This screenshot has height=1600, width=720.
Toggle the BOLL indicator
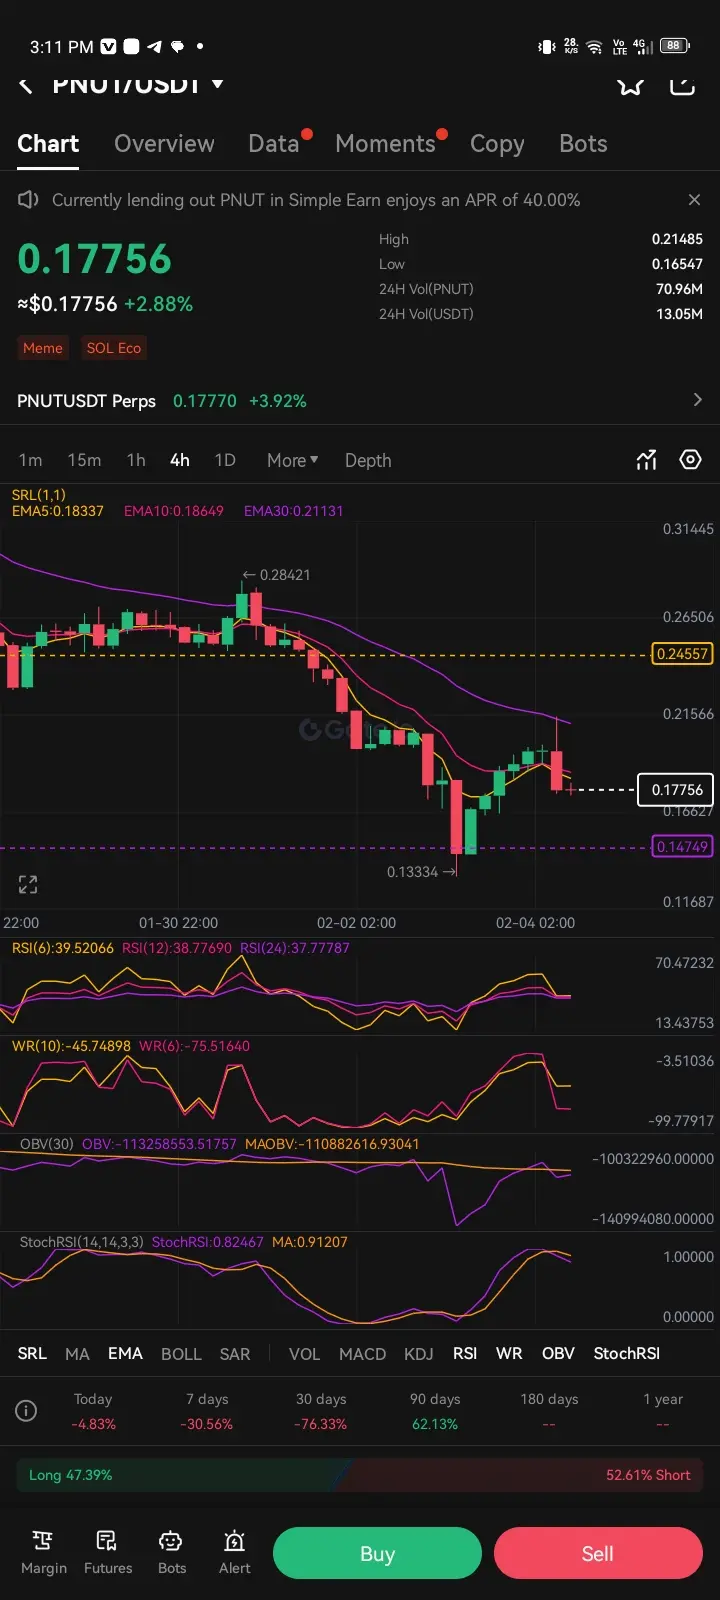(181, 1353)
